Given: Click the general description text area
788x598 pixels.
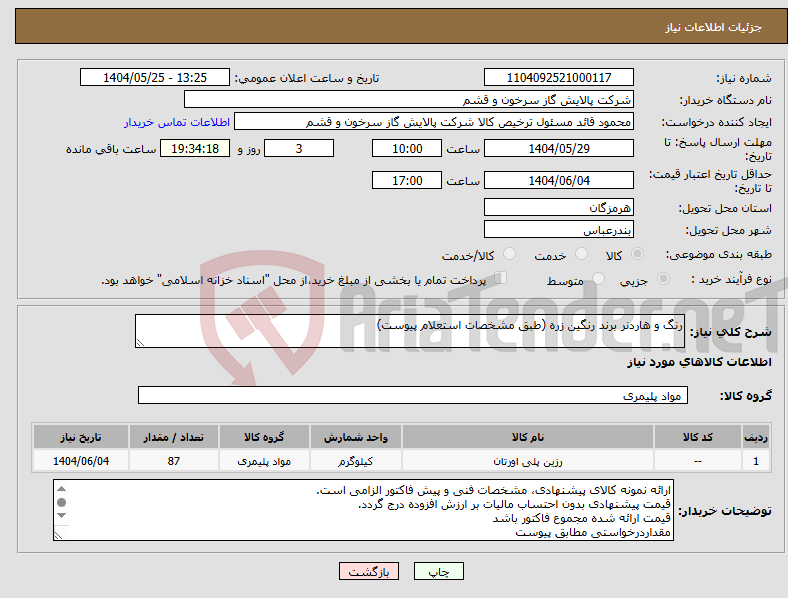Looking at the screenshot, I should pos(410,331).
